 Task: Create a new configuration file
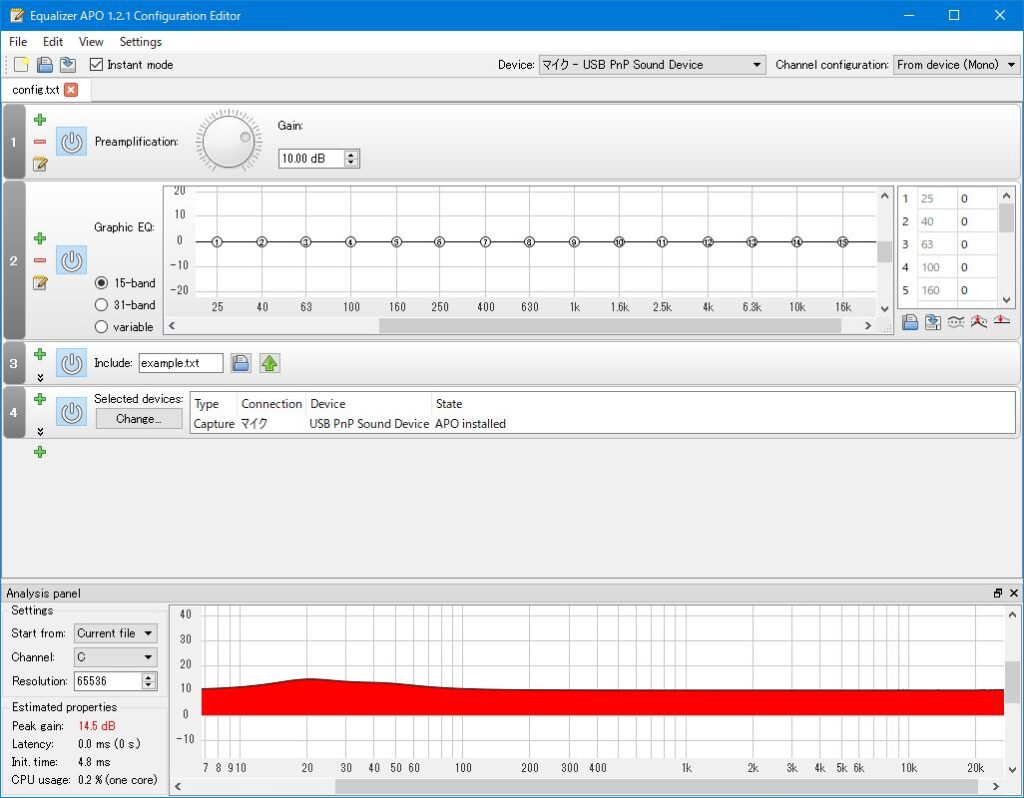tap(18, 64)
